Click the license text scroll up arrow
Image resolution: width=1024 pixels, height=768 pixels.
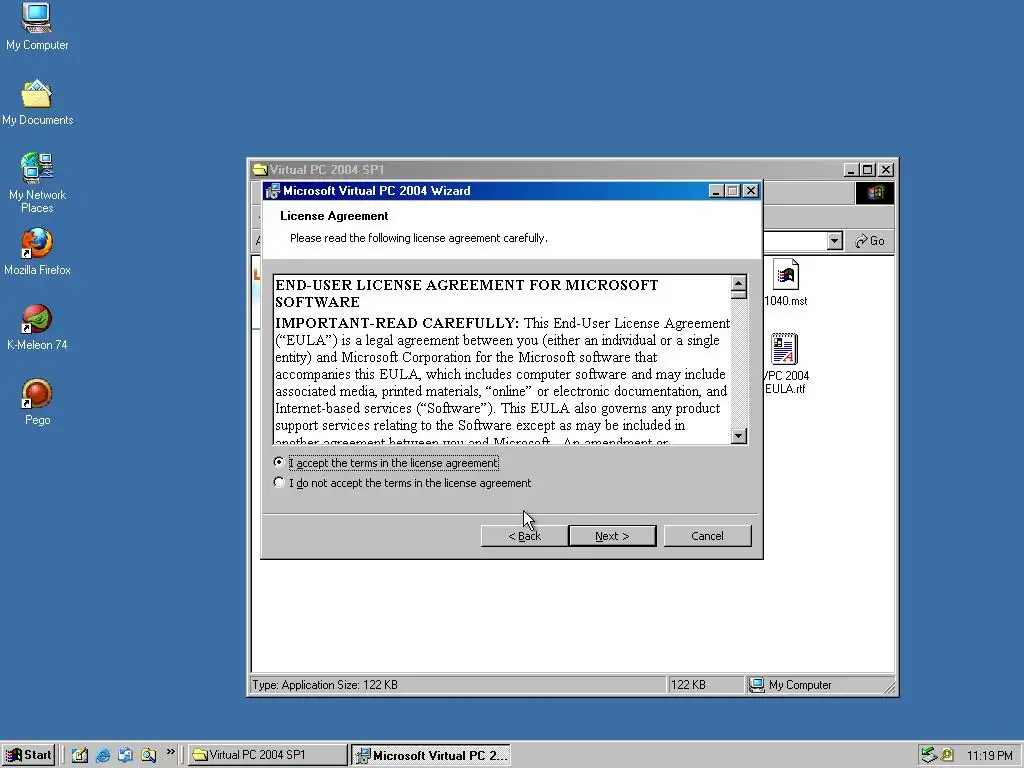[x=739, y=283]
